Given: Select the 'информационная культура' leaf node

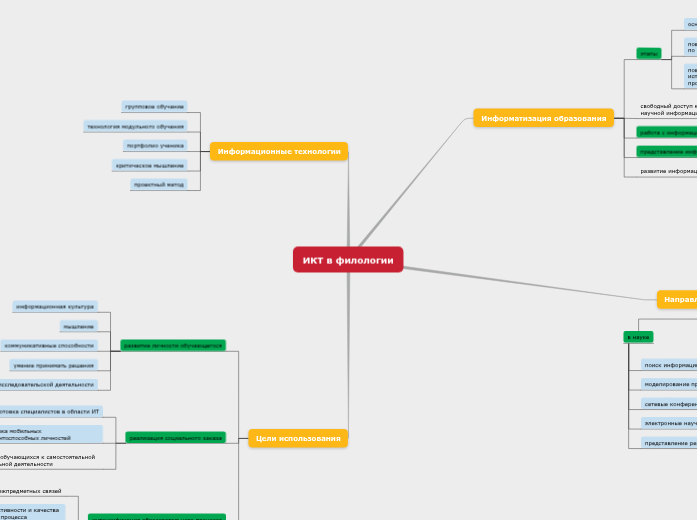Looking at the screenshot, I should pos(55,306).
